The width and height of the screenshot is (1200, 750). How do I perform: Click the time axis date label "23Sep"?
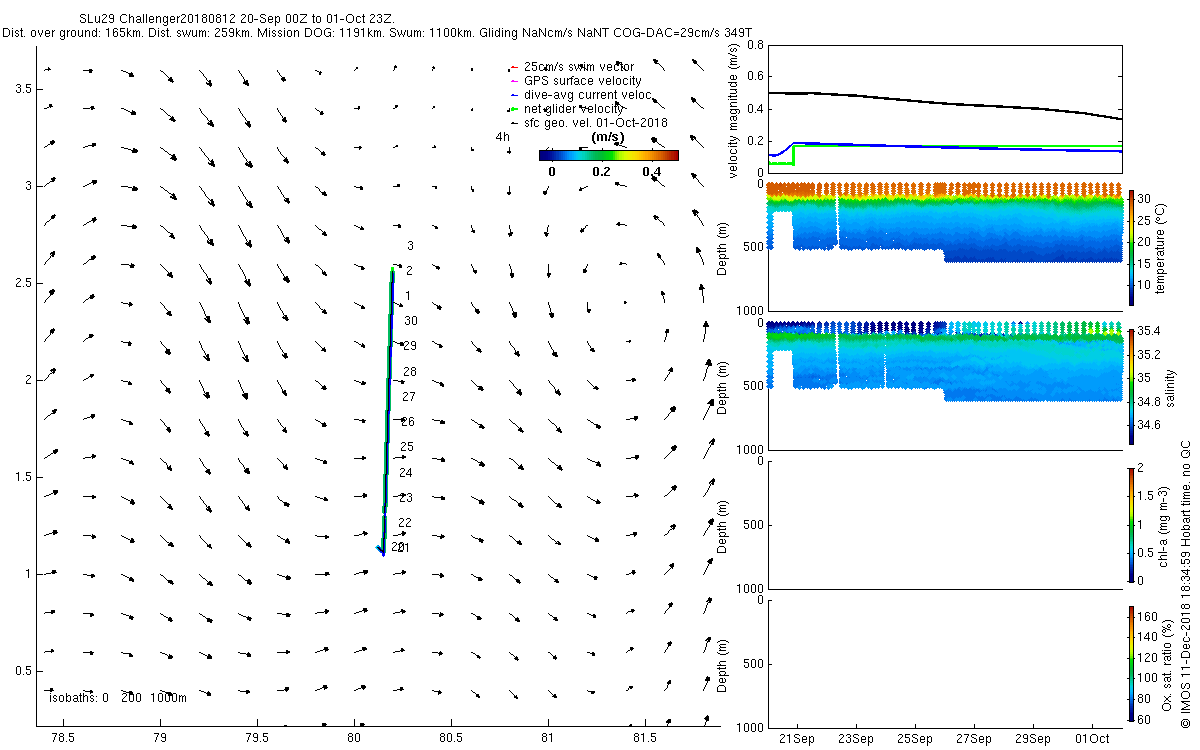pyautogui.click(x=856, y=739)
